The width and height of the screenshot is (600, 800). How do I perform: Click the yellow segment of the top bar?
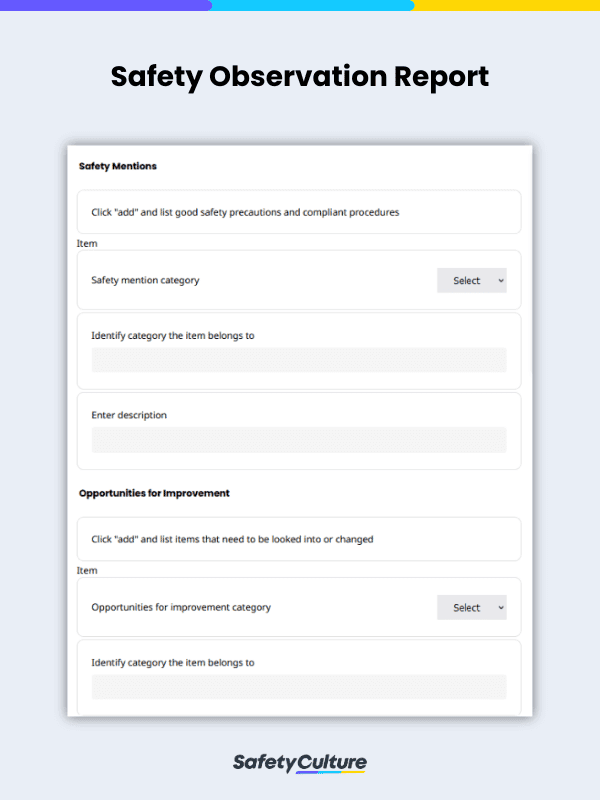tap(507, 5)
